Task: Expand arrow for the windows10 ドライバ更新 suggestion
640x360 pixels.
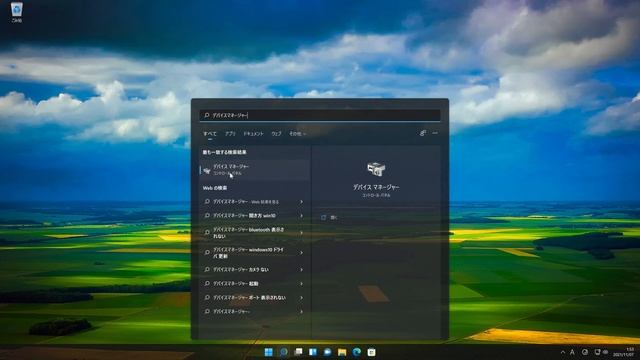Action: (301, 253)
